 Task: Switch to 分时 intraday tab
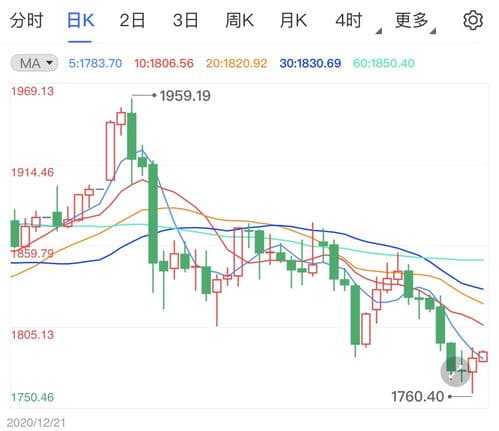pyautogui.click(x=26, y=20)
